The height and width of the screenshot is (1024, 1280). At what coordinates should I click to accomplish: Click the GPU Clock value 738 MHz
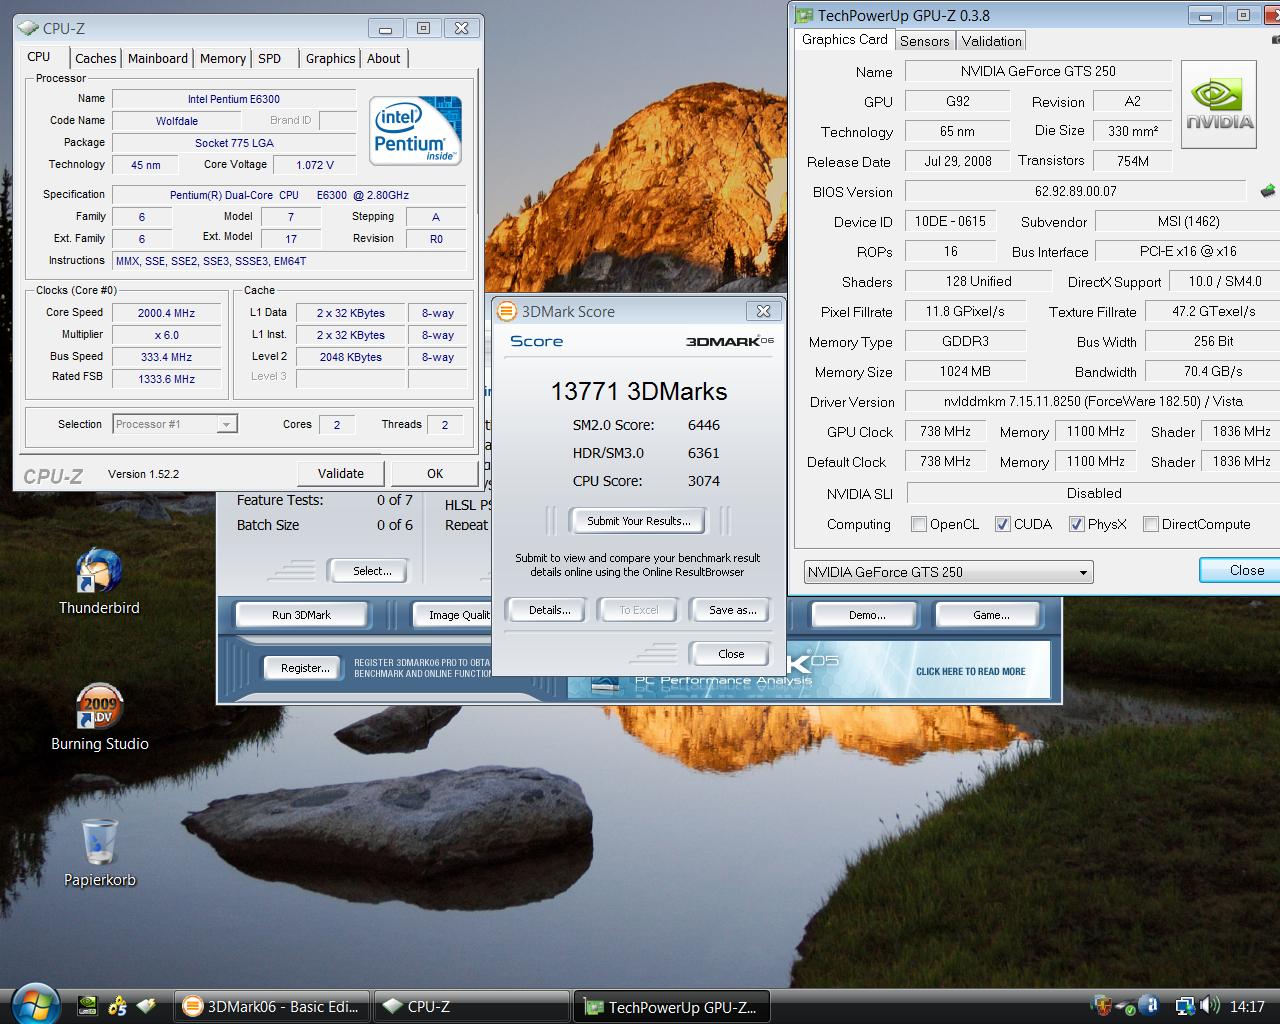pyautogui.click(x=945, y=431)
